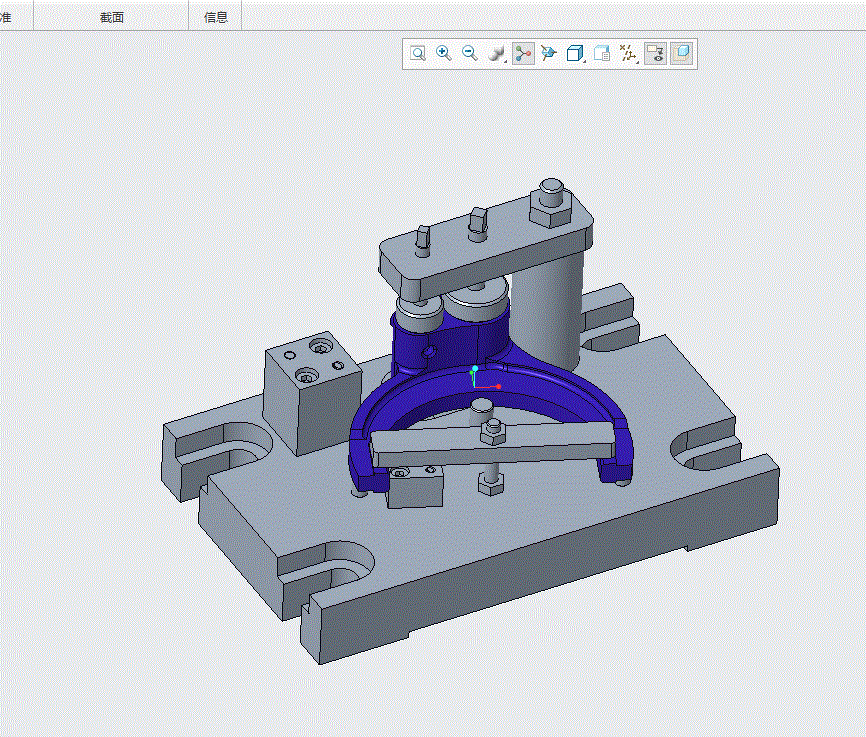
Task: Expand the display style dropdown arrow
Action: click(x=506, y=62)
